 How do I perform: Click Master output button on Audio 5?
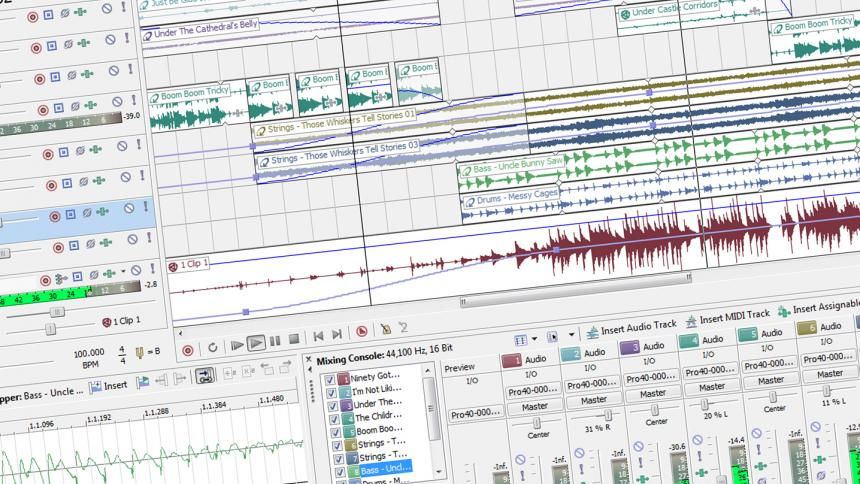point(771,380)
